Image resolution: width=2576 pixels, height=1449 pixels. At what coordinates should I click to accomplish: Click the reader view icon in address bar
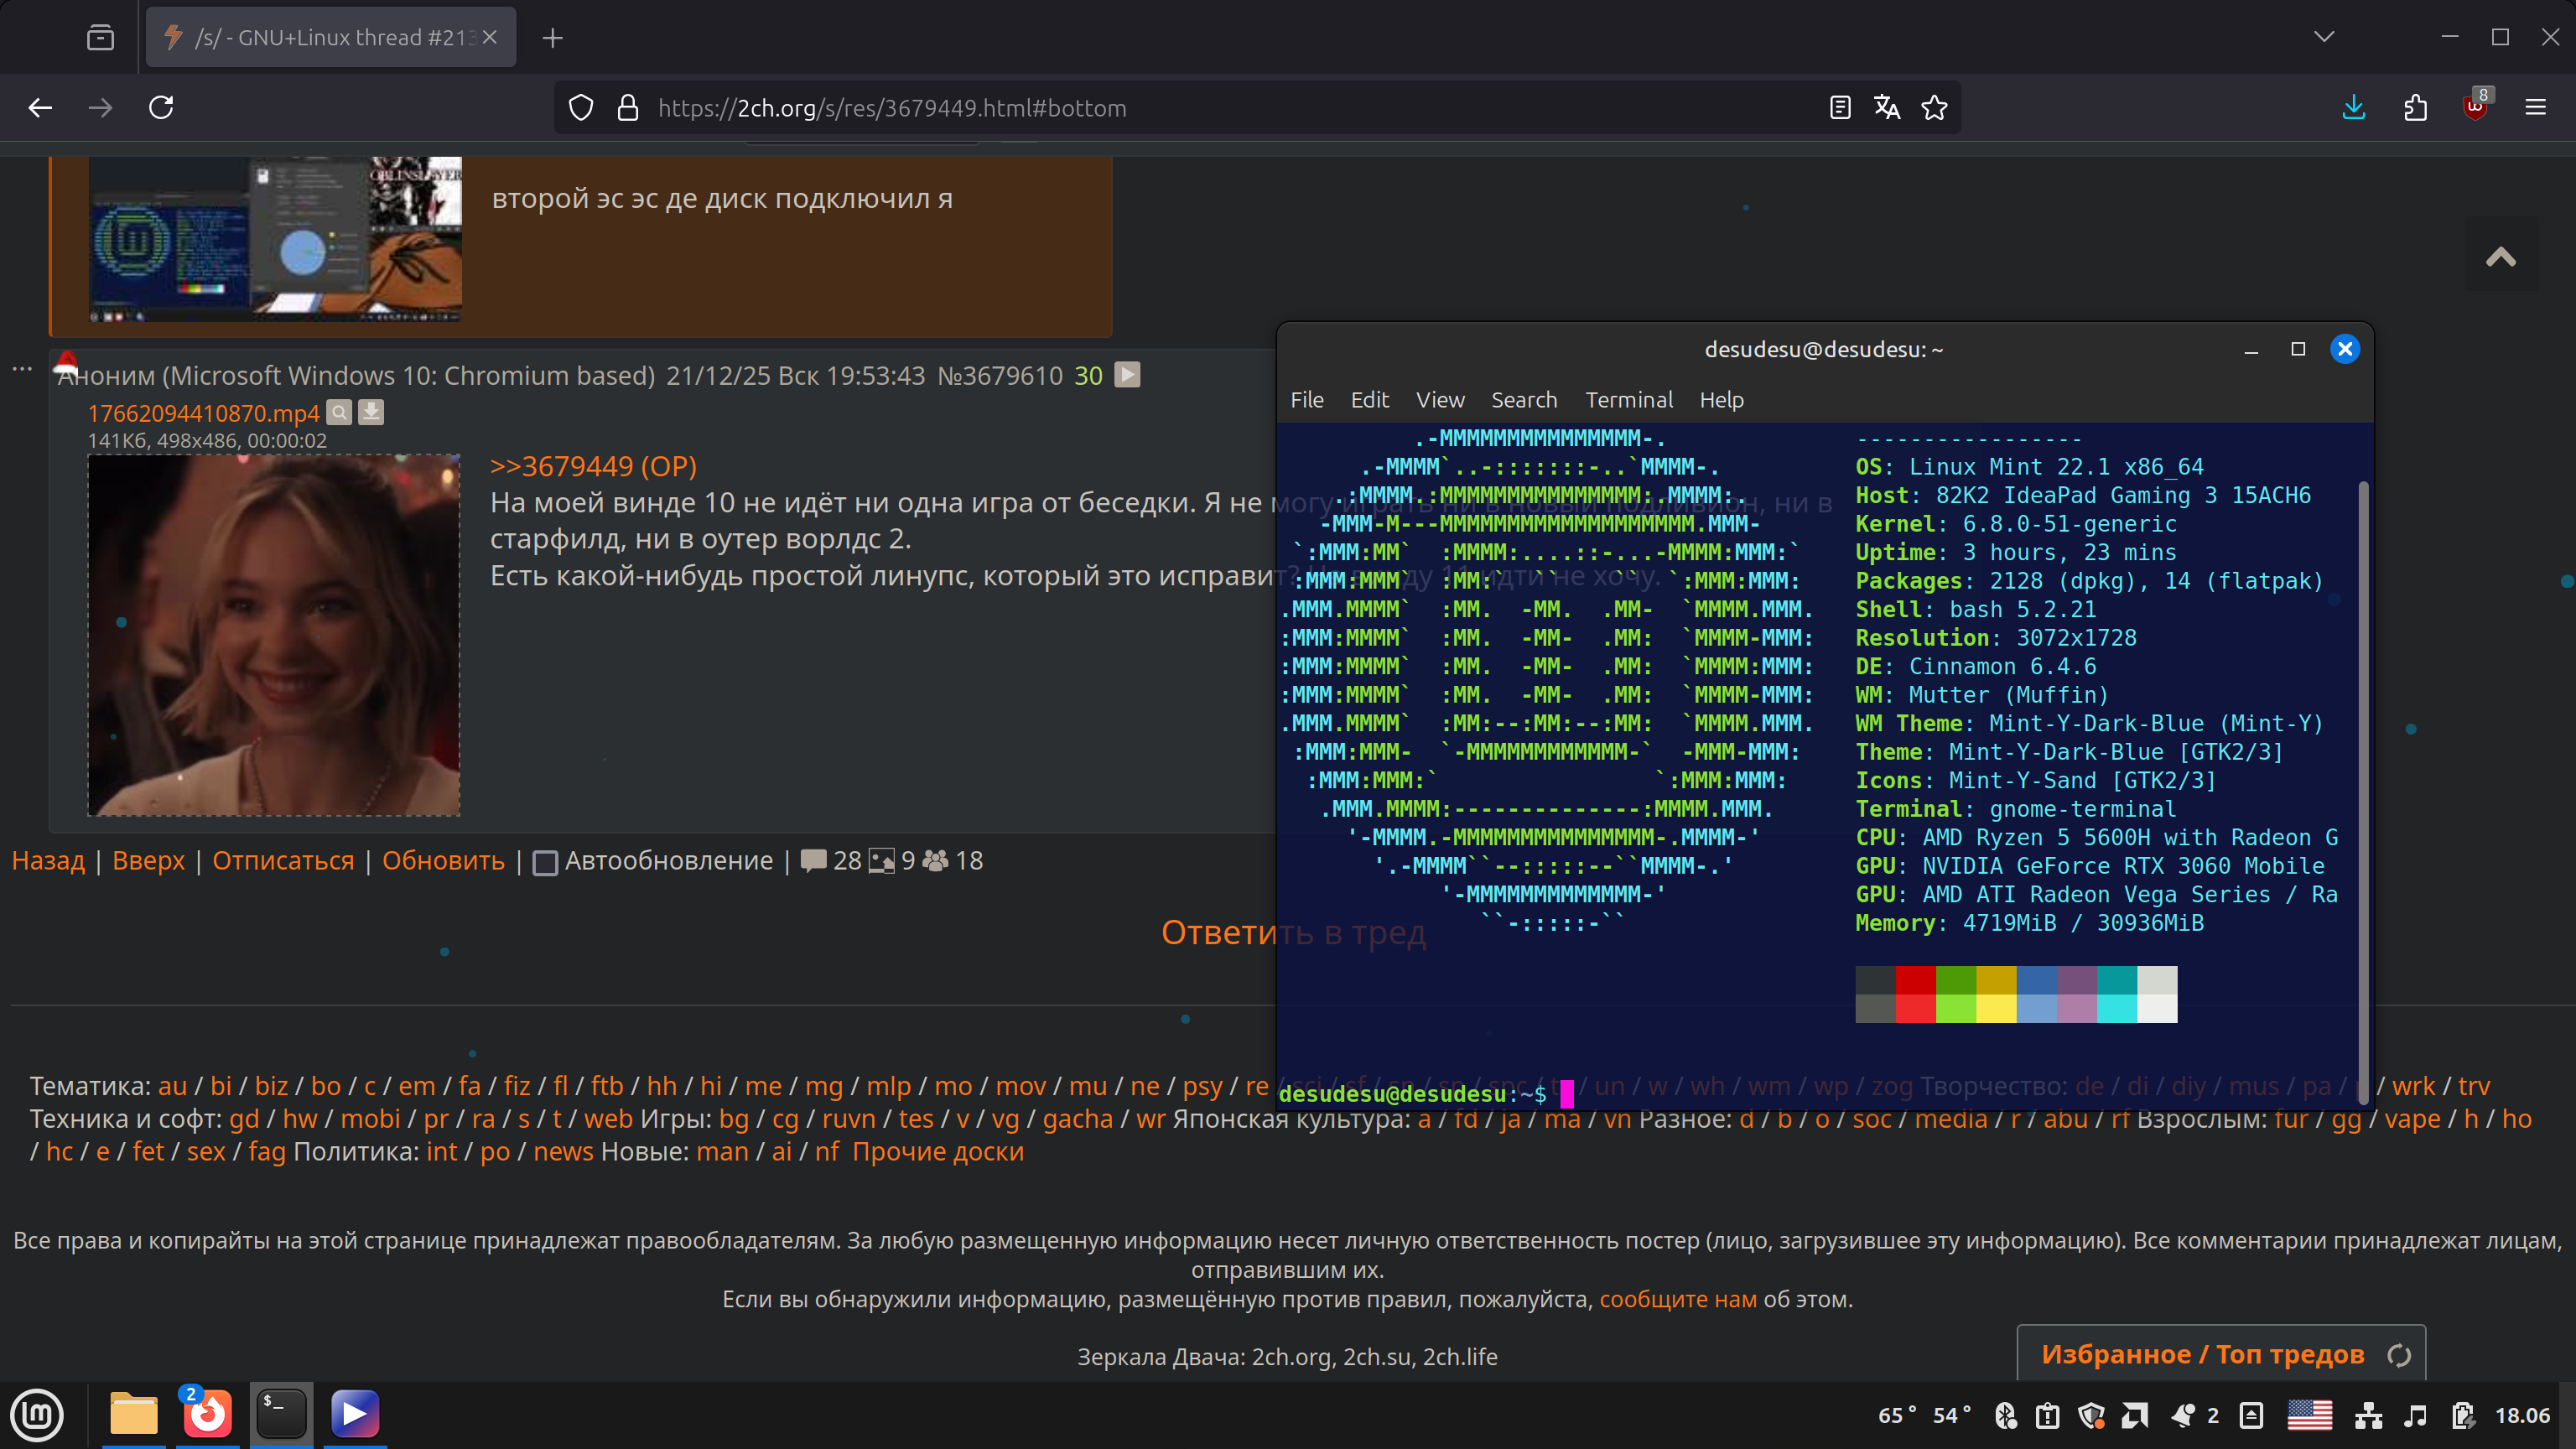[x=1839, y=107]
